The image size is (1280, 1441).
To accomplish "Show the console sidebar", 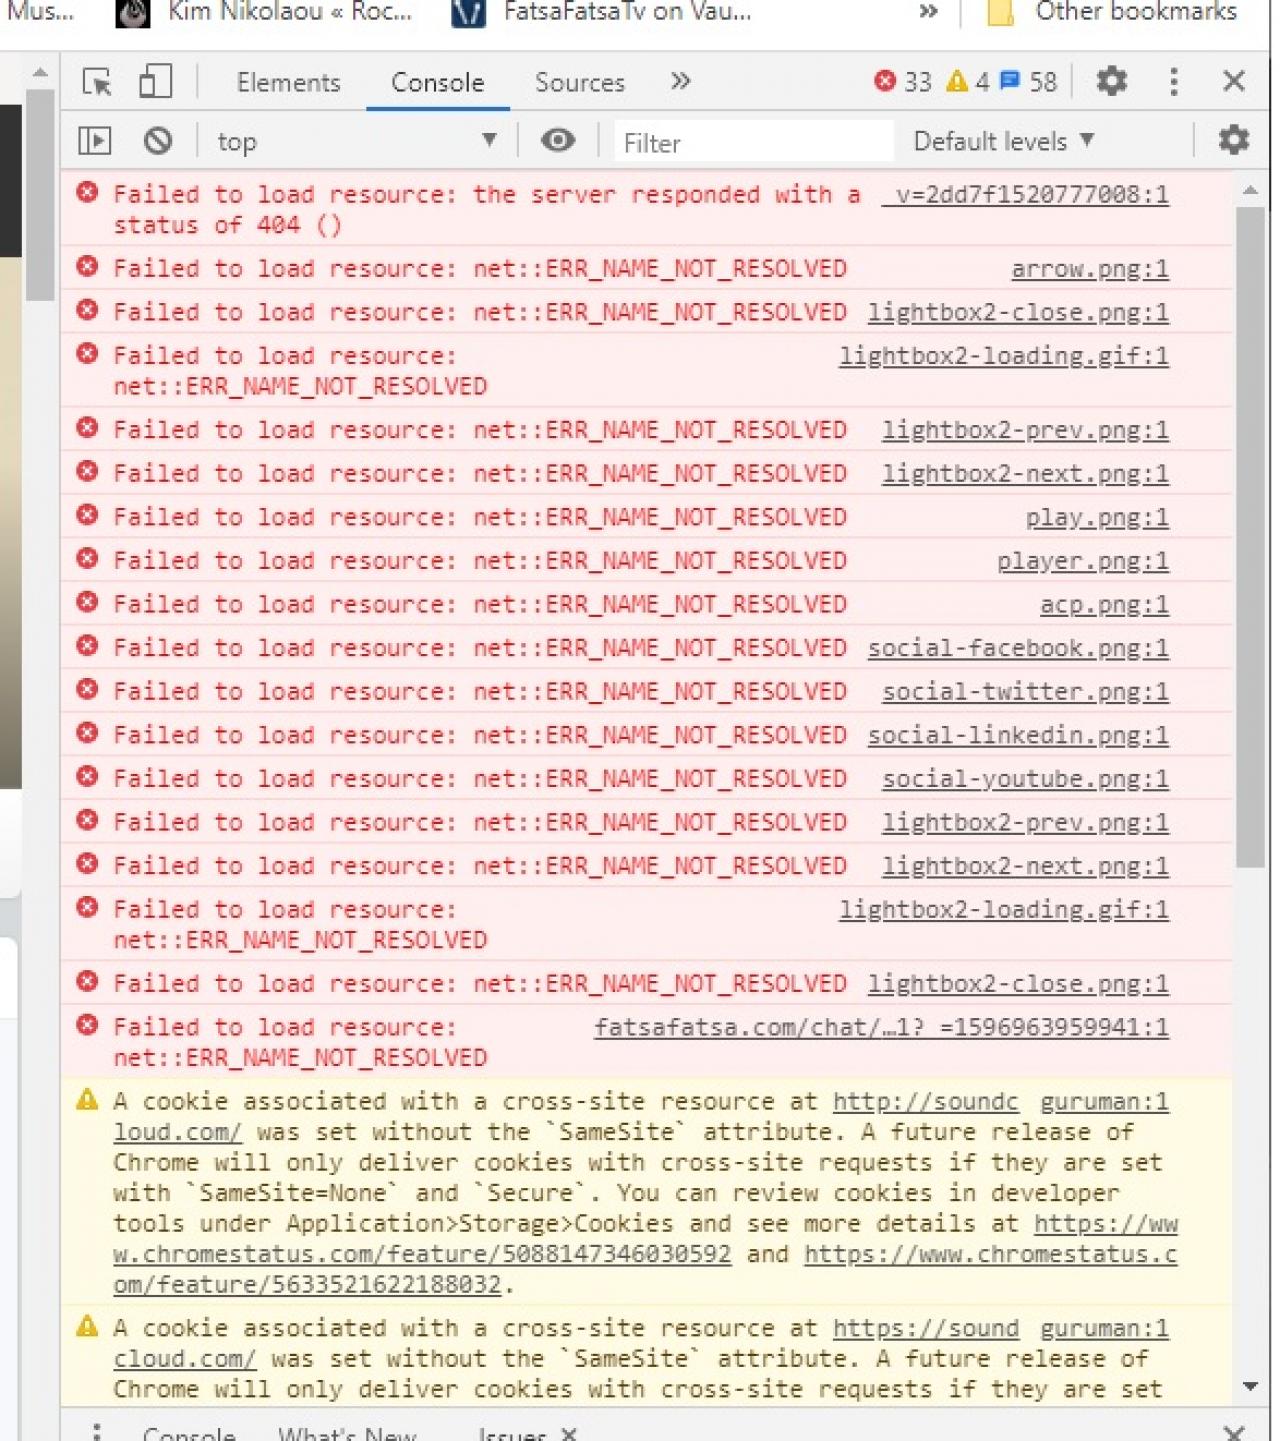I will pyautogui.click(x=95, y=141).
